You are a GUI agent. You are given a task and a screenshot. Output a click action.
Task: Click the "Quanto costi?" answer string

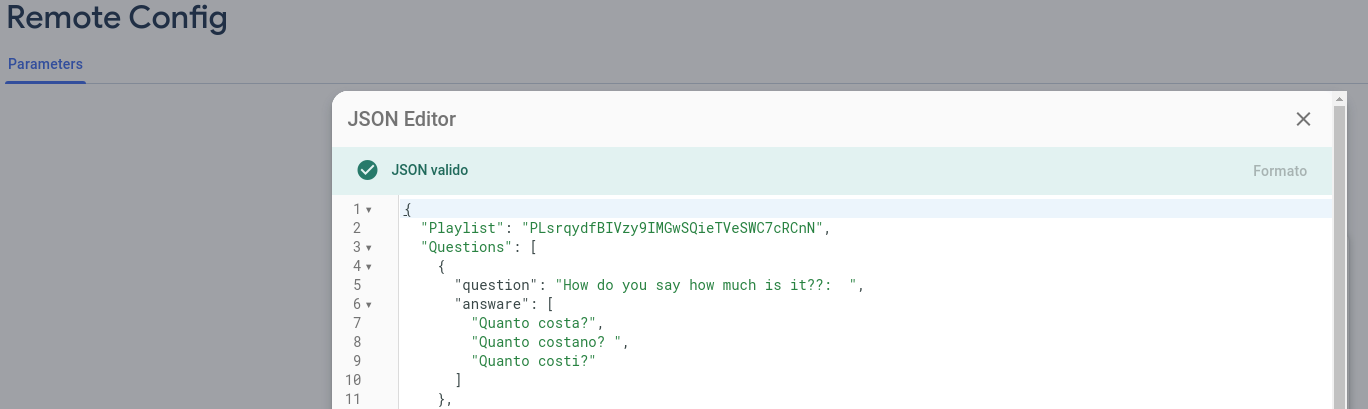(x=533, y=361)
